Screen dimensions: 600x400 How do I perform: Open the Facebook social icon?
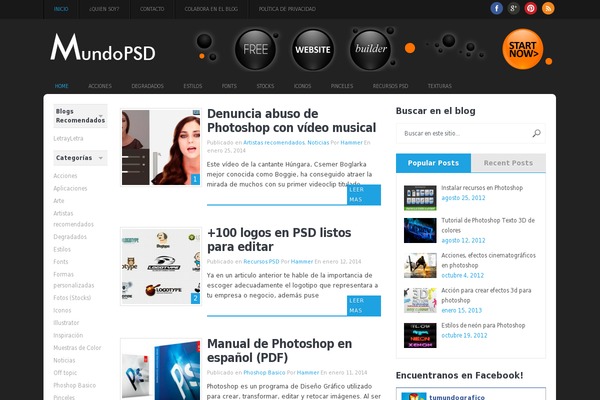click(496, 8)
